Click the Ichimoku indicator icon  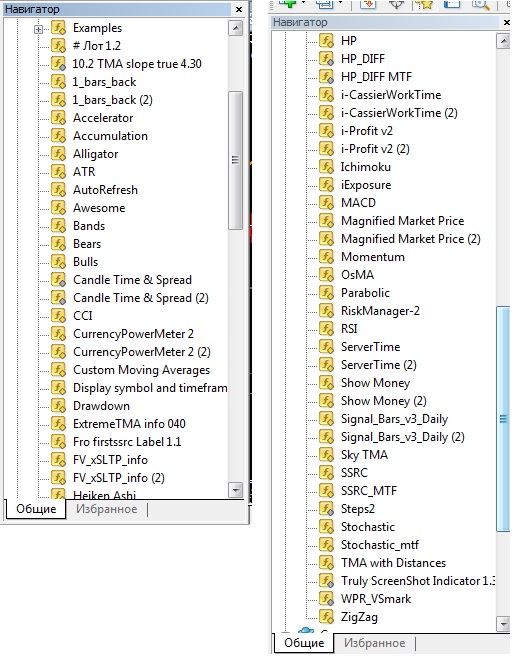(x=326, y=167)
